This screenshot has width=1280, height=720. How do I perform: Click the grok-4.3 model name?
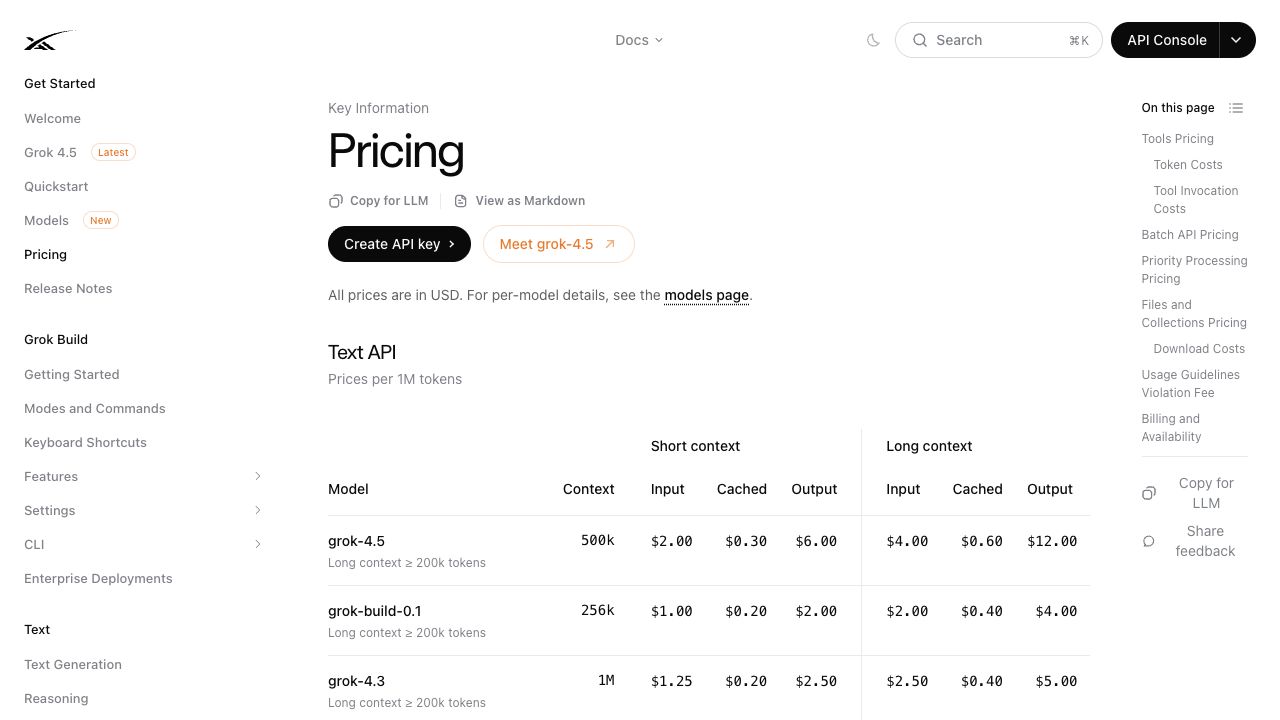point(356,681)
